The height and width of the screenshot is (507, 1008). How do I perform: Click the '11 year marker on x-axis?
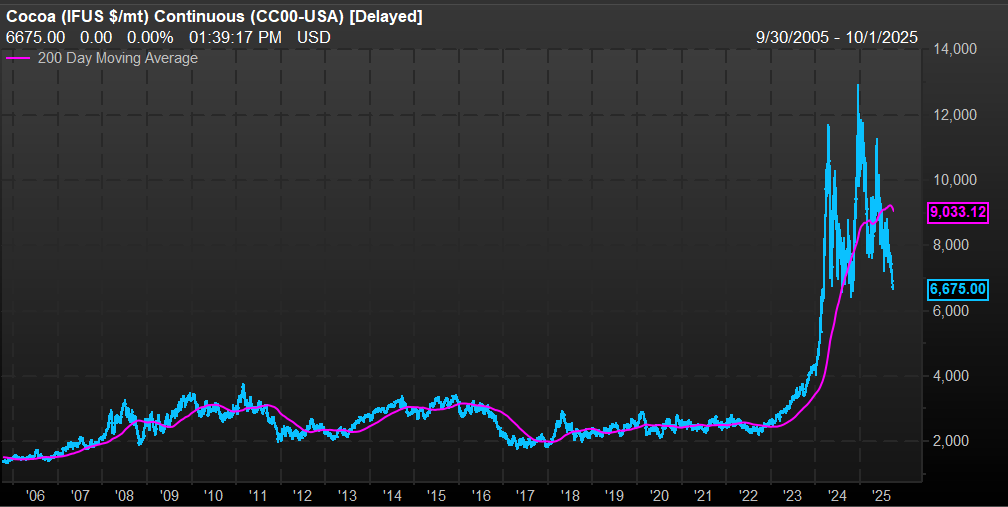point(258,495)
